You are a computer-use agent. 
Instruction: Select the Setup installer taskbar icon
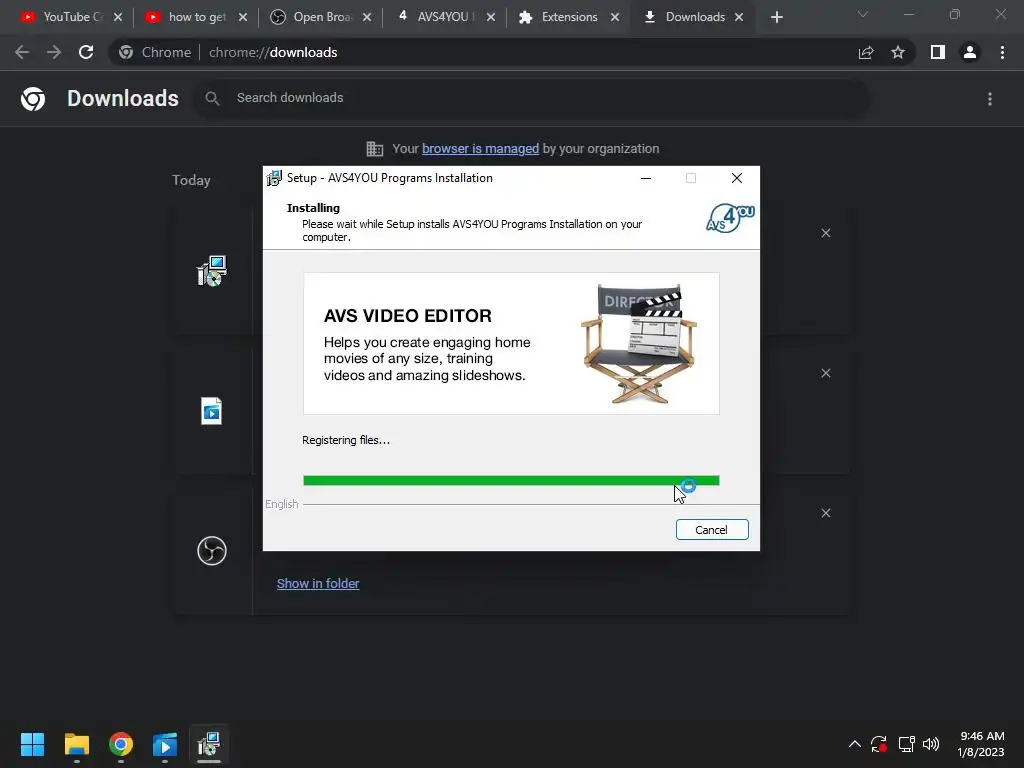209,744
